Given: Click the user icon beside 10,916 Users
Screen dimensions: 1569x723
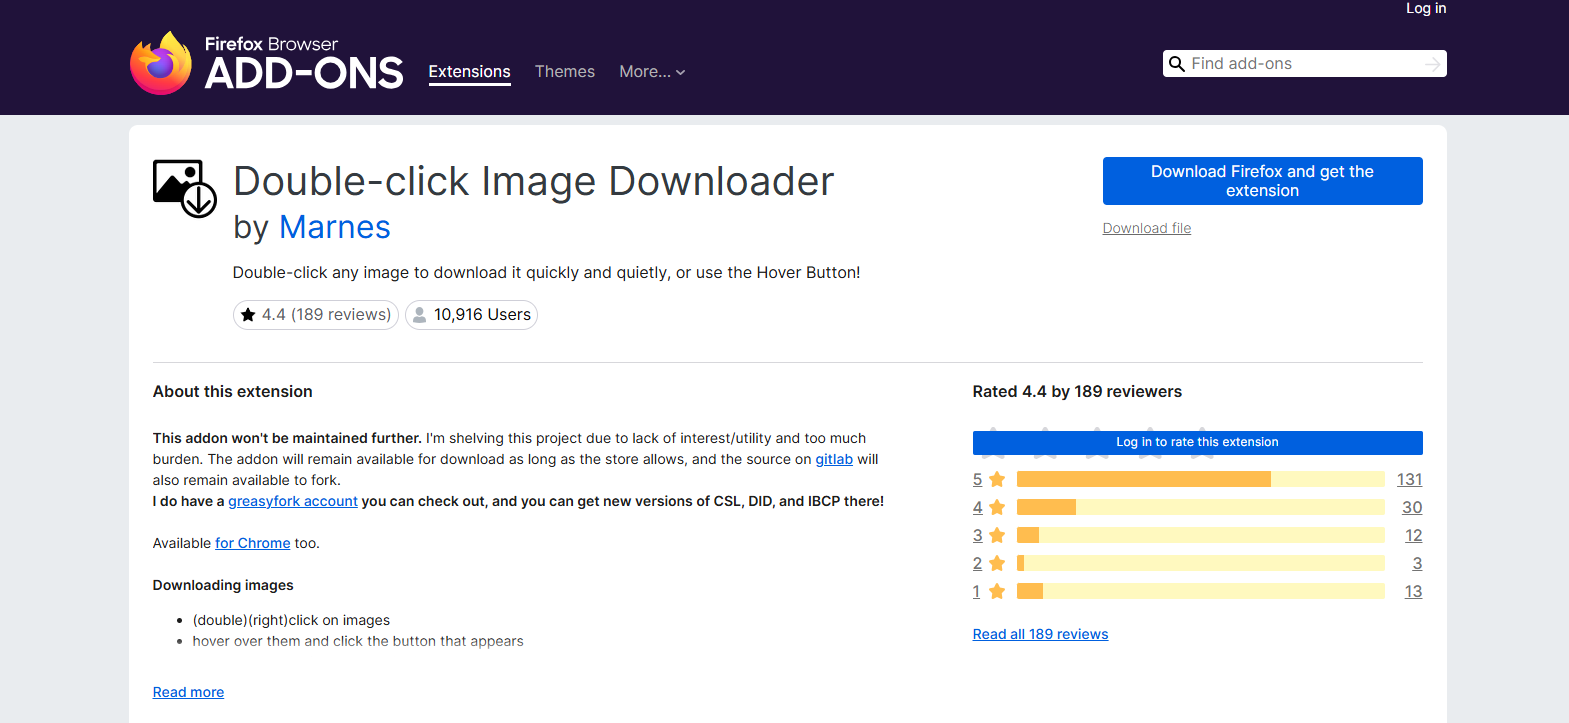Looking at the screenshot, I should [x=420, y=315].
